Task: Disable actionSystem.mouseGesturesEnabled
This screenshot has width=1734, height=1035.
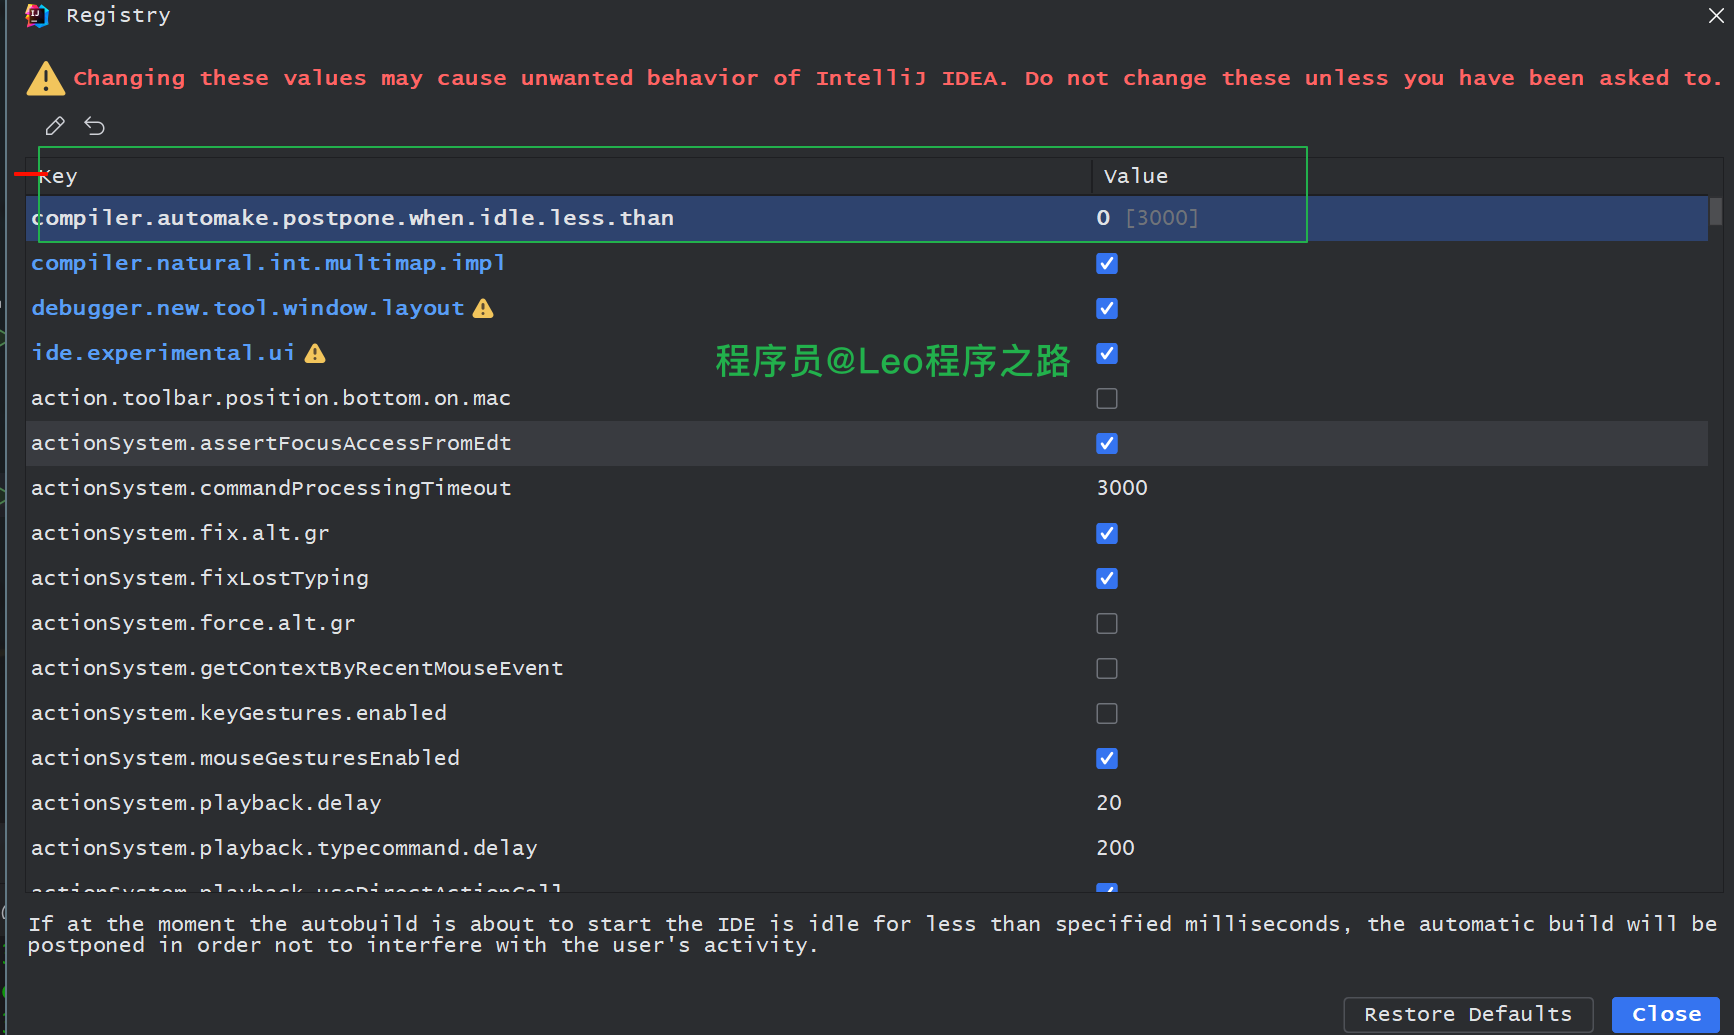Action: click(1107, 758)
